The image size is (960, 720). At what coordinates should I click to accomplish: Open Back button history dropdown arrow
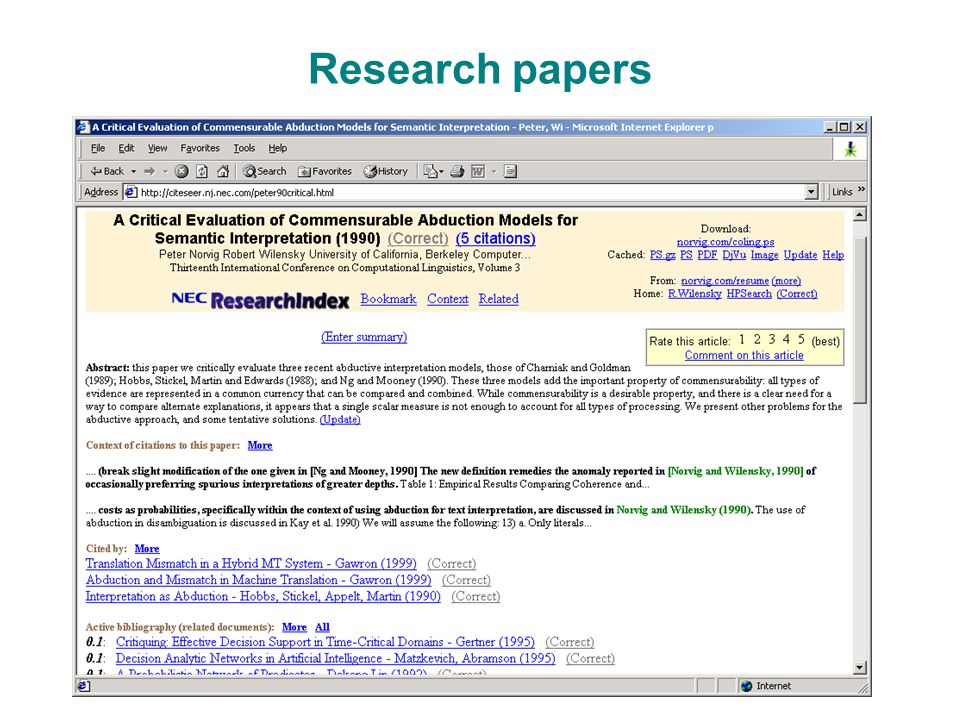tap(133, 171)
